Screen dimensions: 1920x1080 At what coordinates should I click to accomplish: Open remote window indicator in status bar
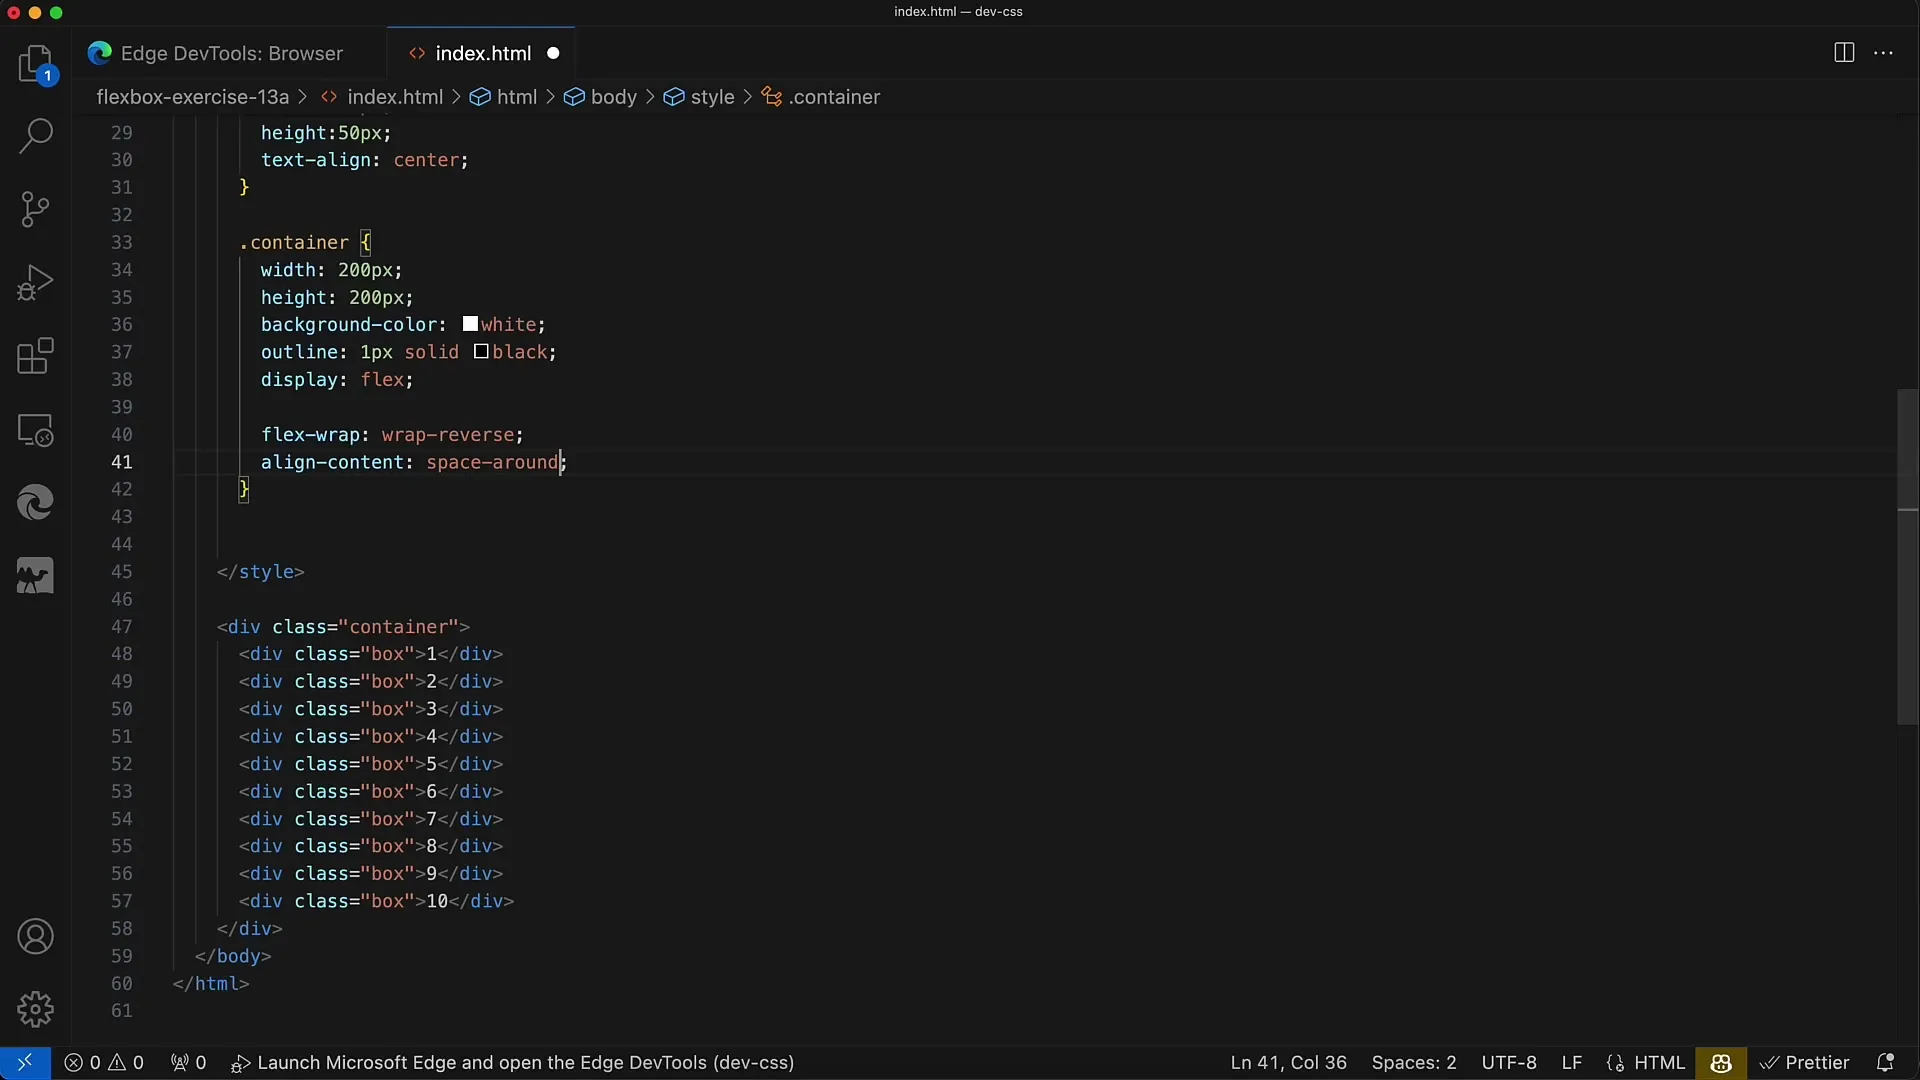pyautogui.click(x=25, y=1063)
